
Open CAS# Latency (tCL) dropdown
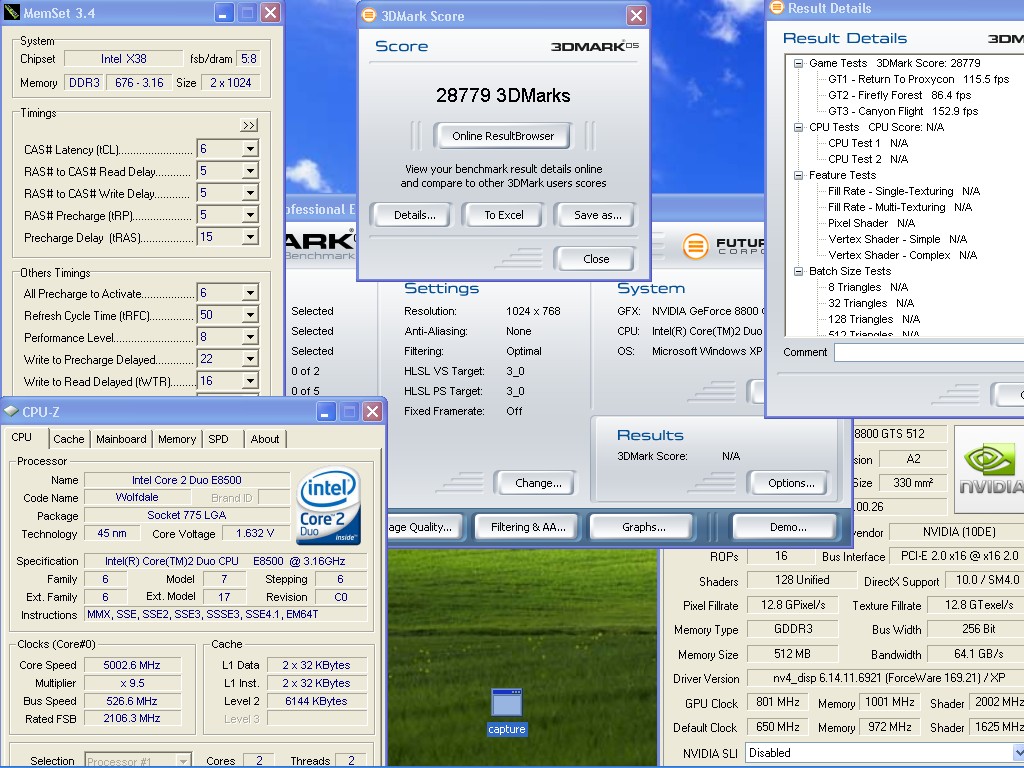[250, 149]
